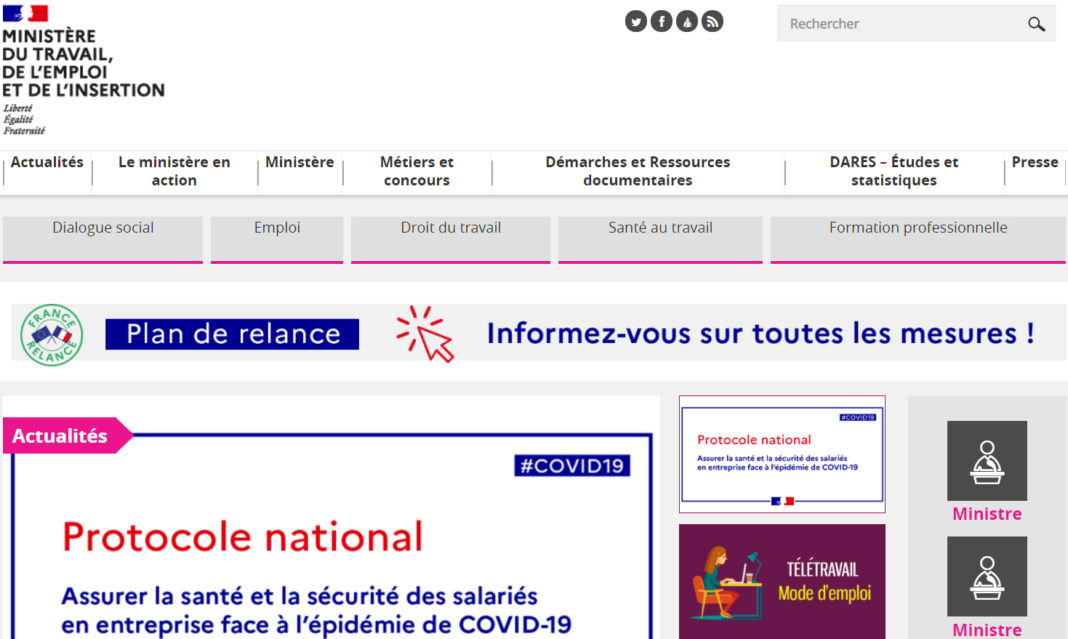Subscribe via the RSS feed icon

pos(712,22)
